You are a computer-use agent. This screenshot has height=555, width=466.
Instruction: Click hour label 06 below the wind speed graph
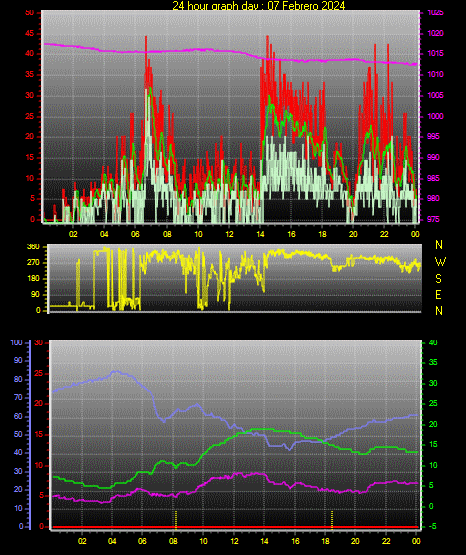coord(135,234)
